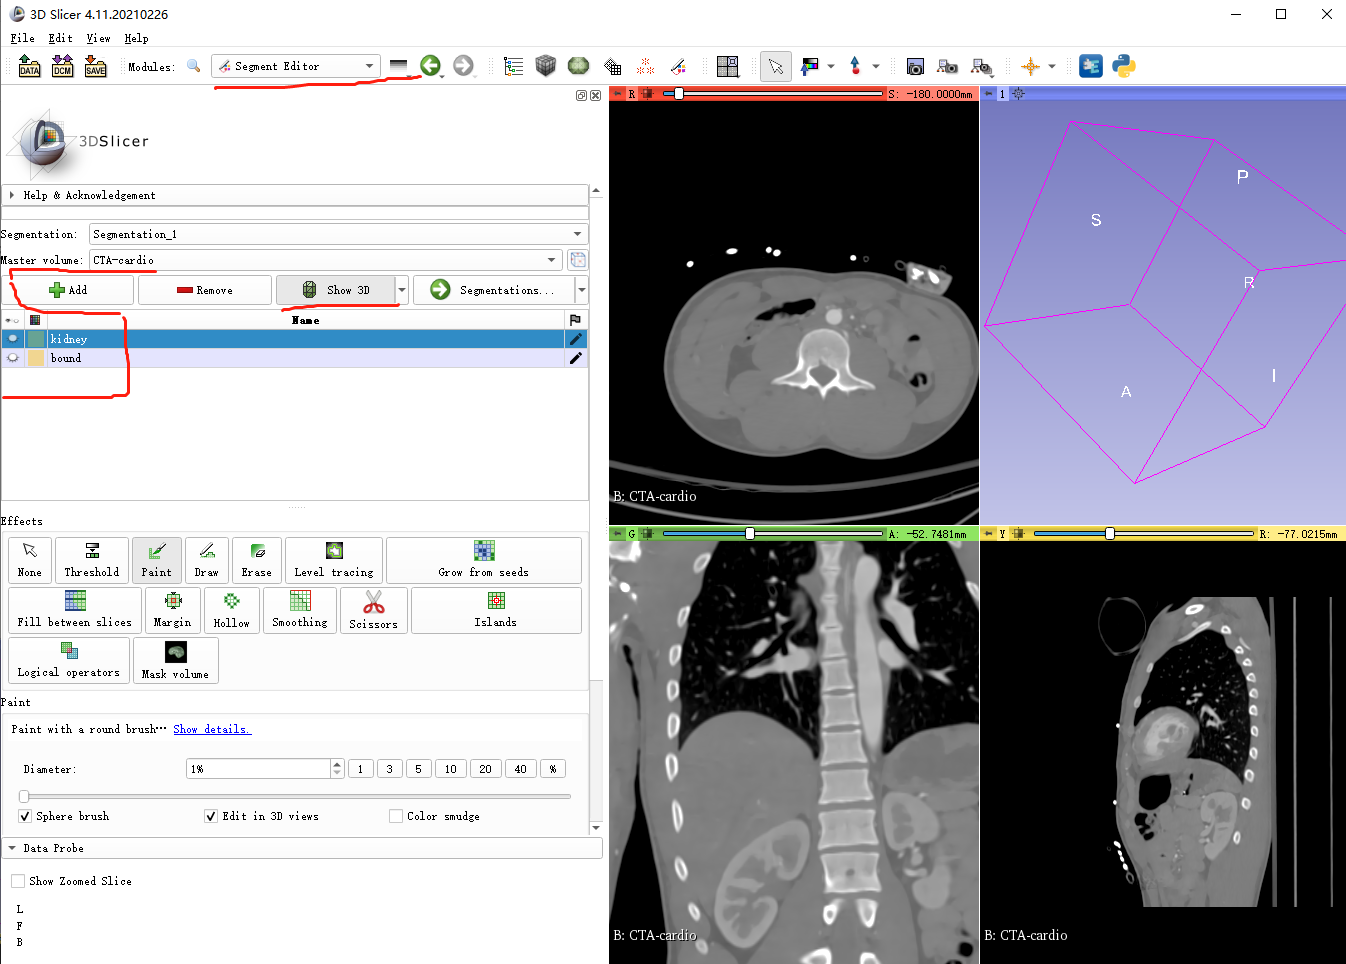
Task: Click the Show details link
Action: pos(212,729)
